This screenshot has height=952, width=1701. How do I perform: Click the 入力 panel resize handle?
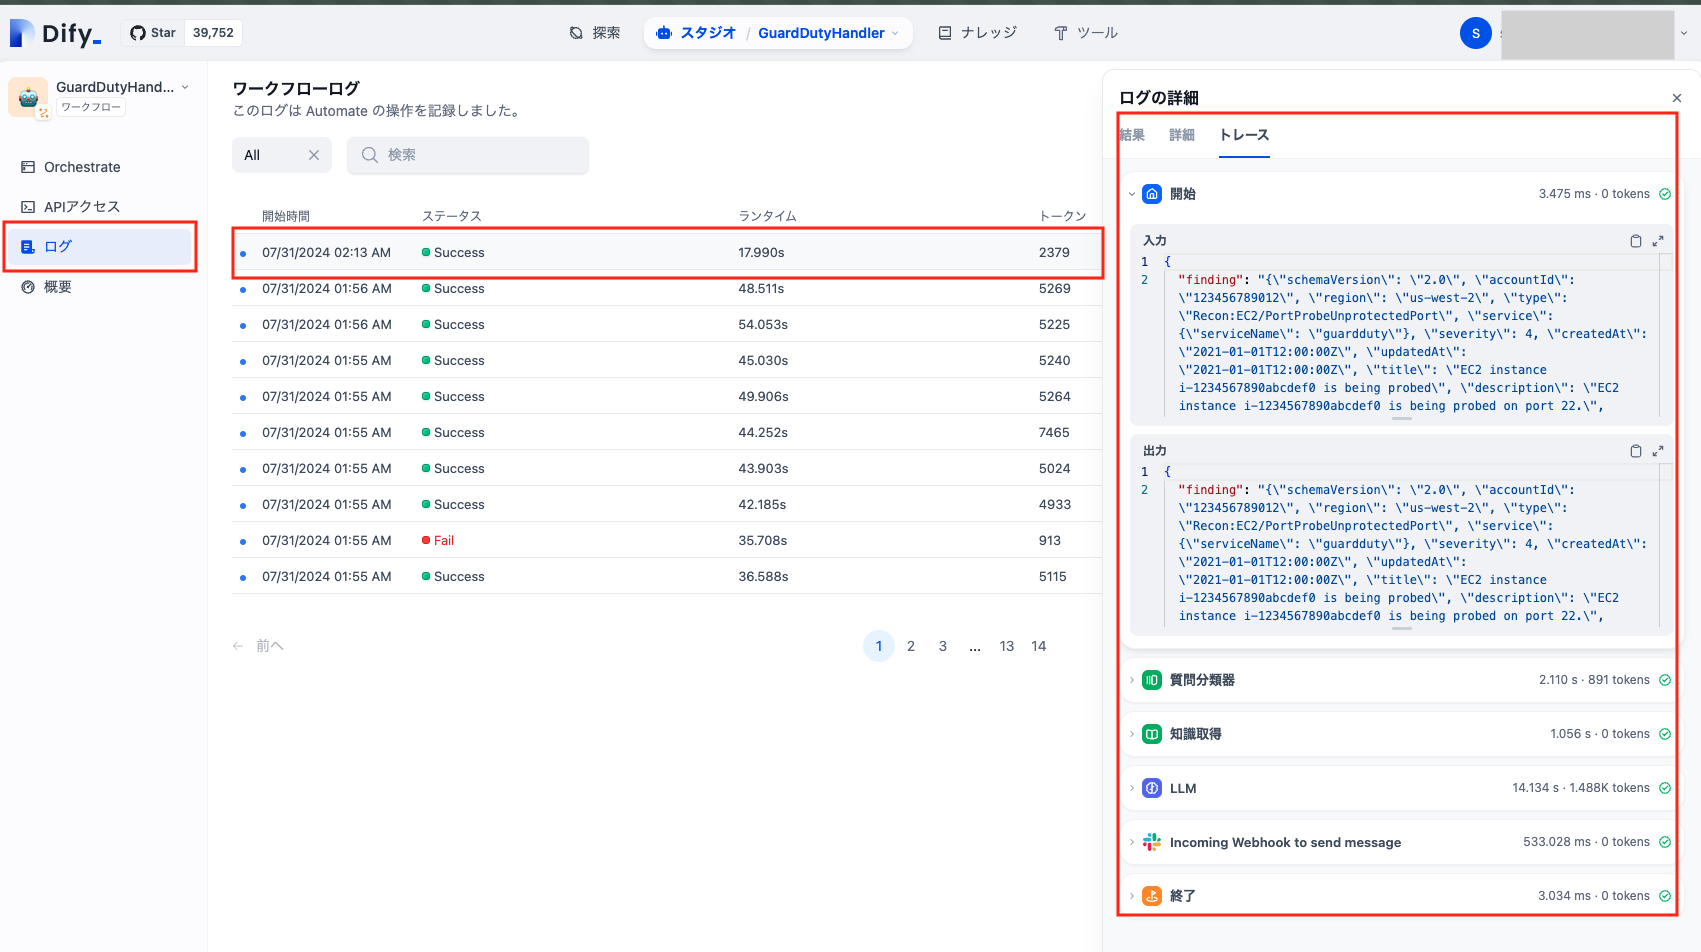pyautogui.click(x=1402, y=419)
